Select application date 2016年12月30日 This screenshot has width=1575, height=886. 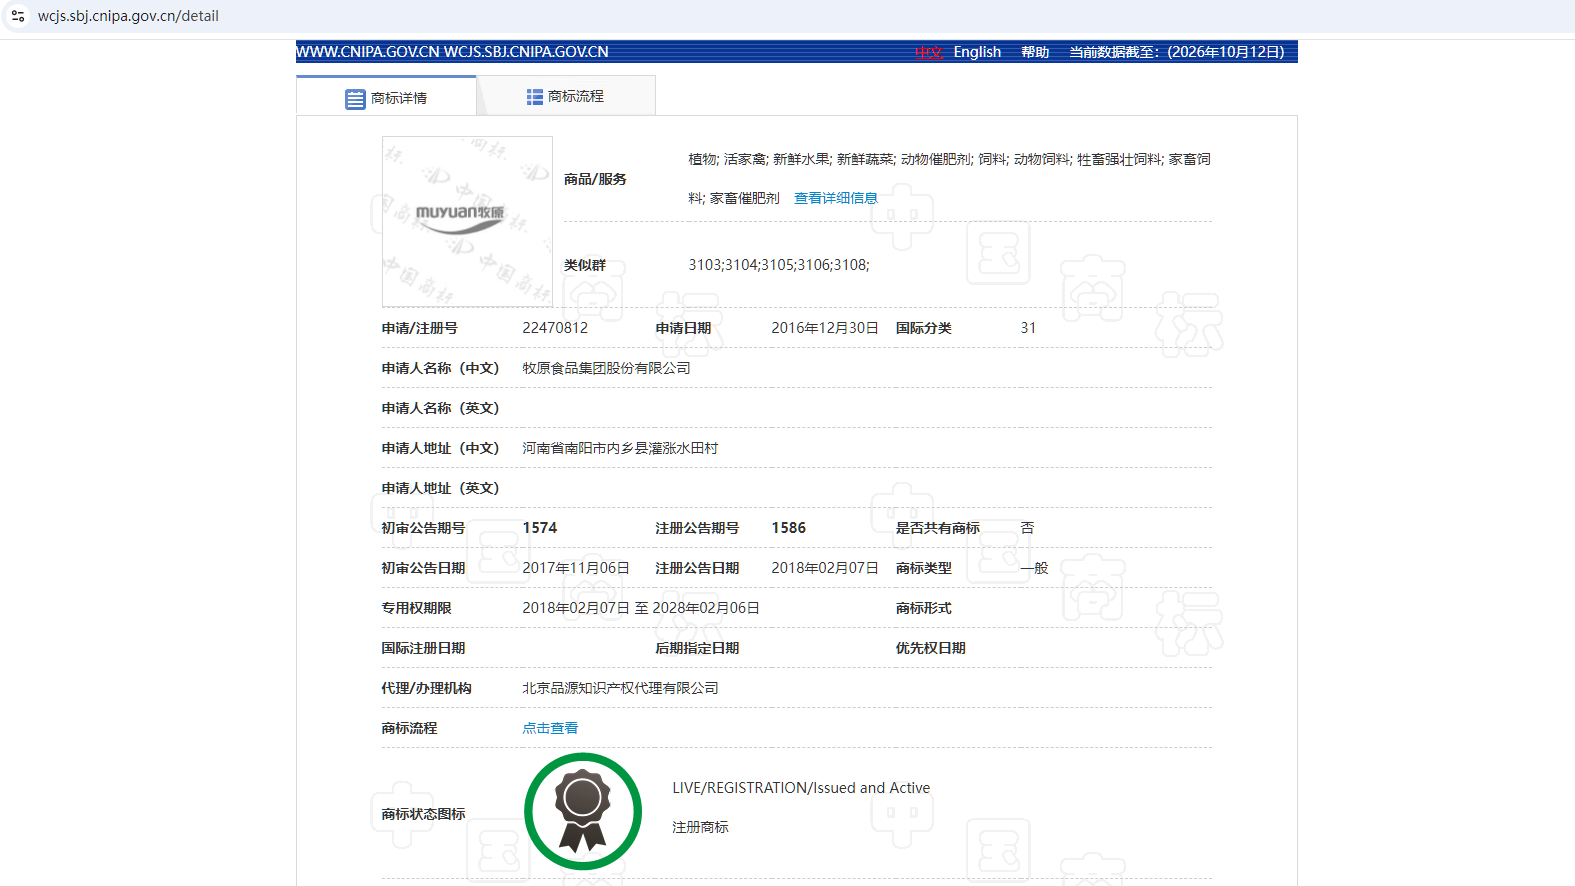[825, 328]
